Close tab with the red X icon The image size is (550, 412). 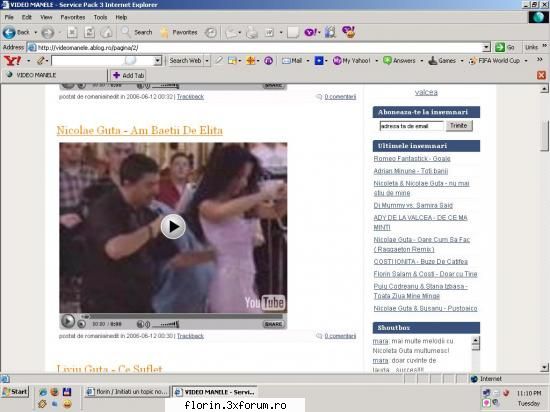pos(541,75)
